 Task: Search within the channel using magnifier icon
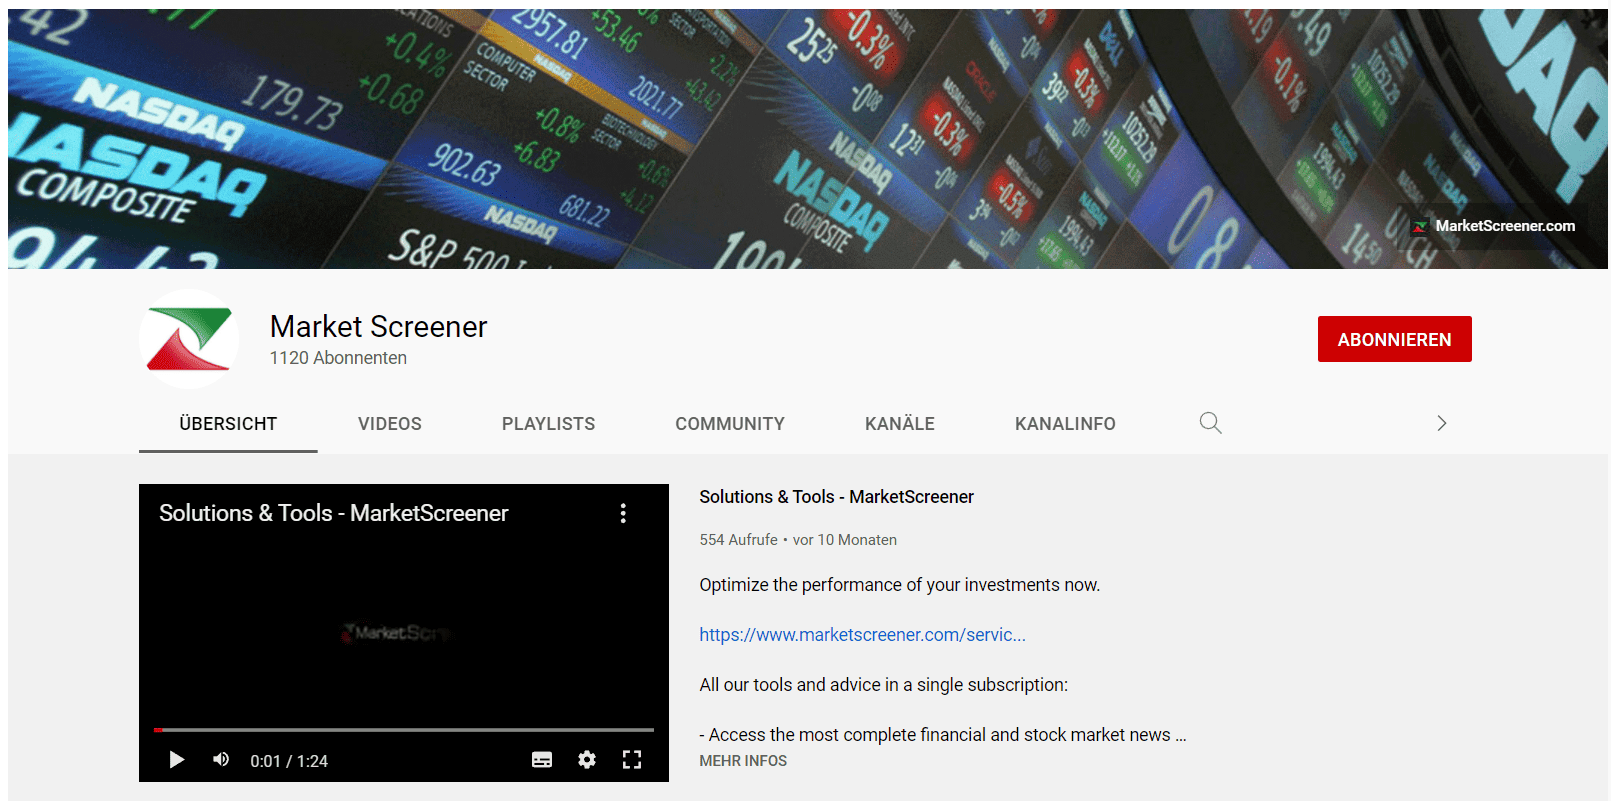pyautogui.click(x=1210, y=423)
